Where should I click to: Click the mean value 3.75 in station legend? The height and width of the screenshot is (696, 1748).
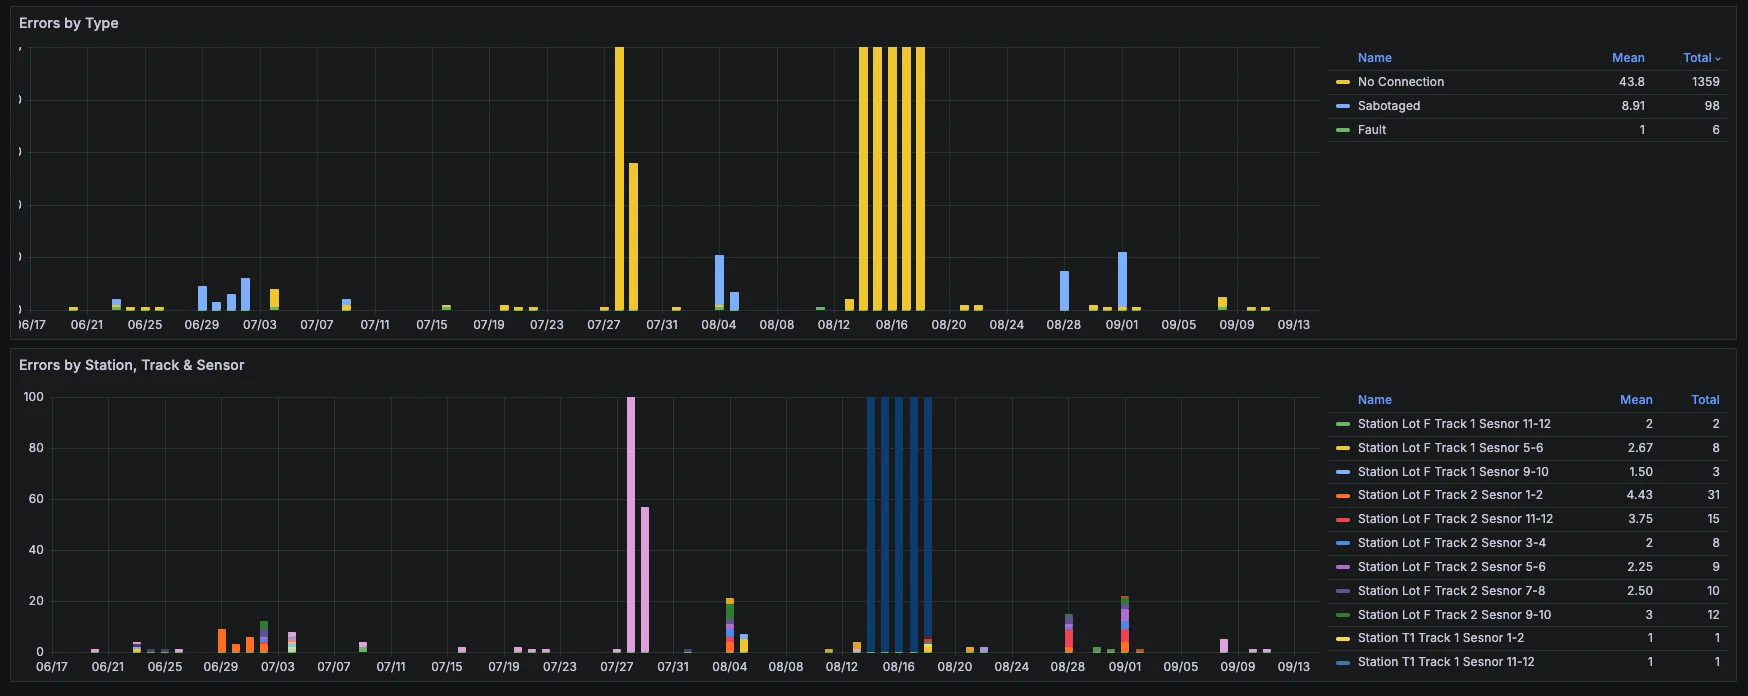point(1640,519)
